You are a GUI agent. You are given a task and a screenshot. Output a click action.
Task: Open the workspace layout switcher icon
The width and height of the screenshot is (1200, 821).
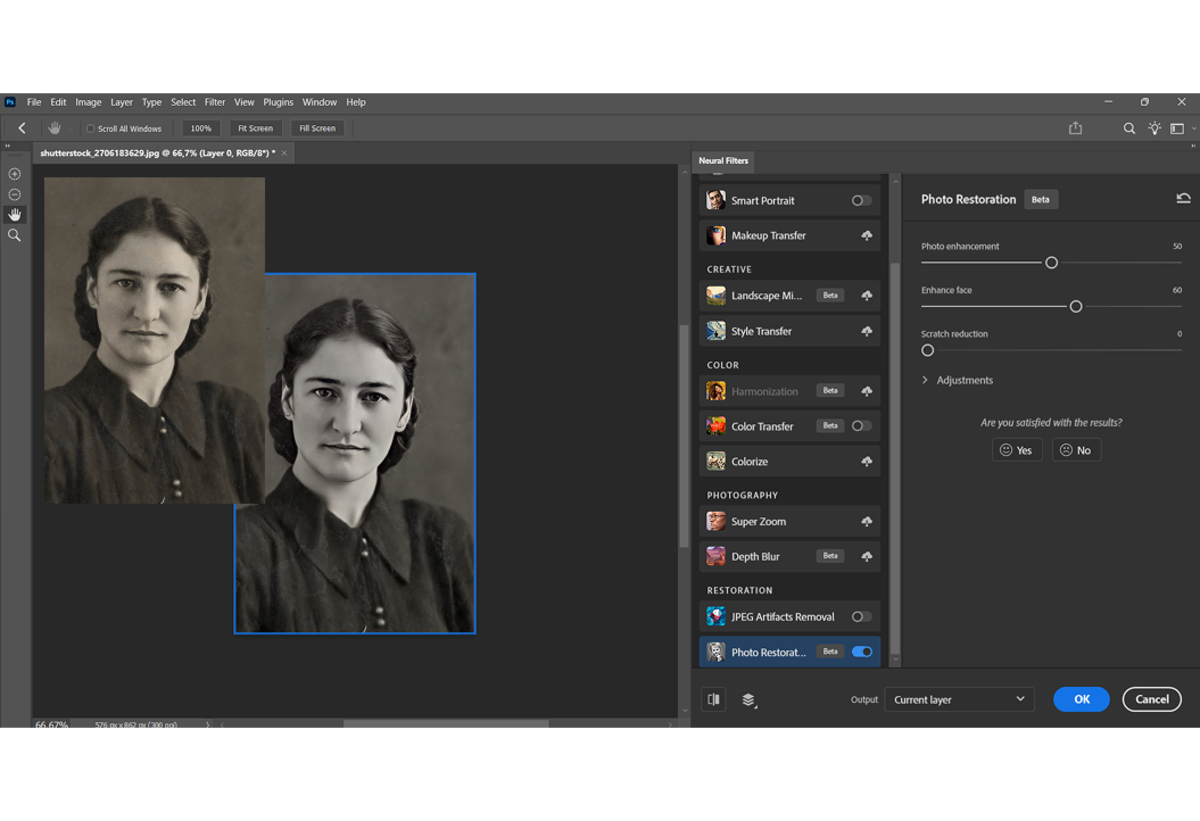[1177, 128]
